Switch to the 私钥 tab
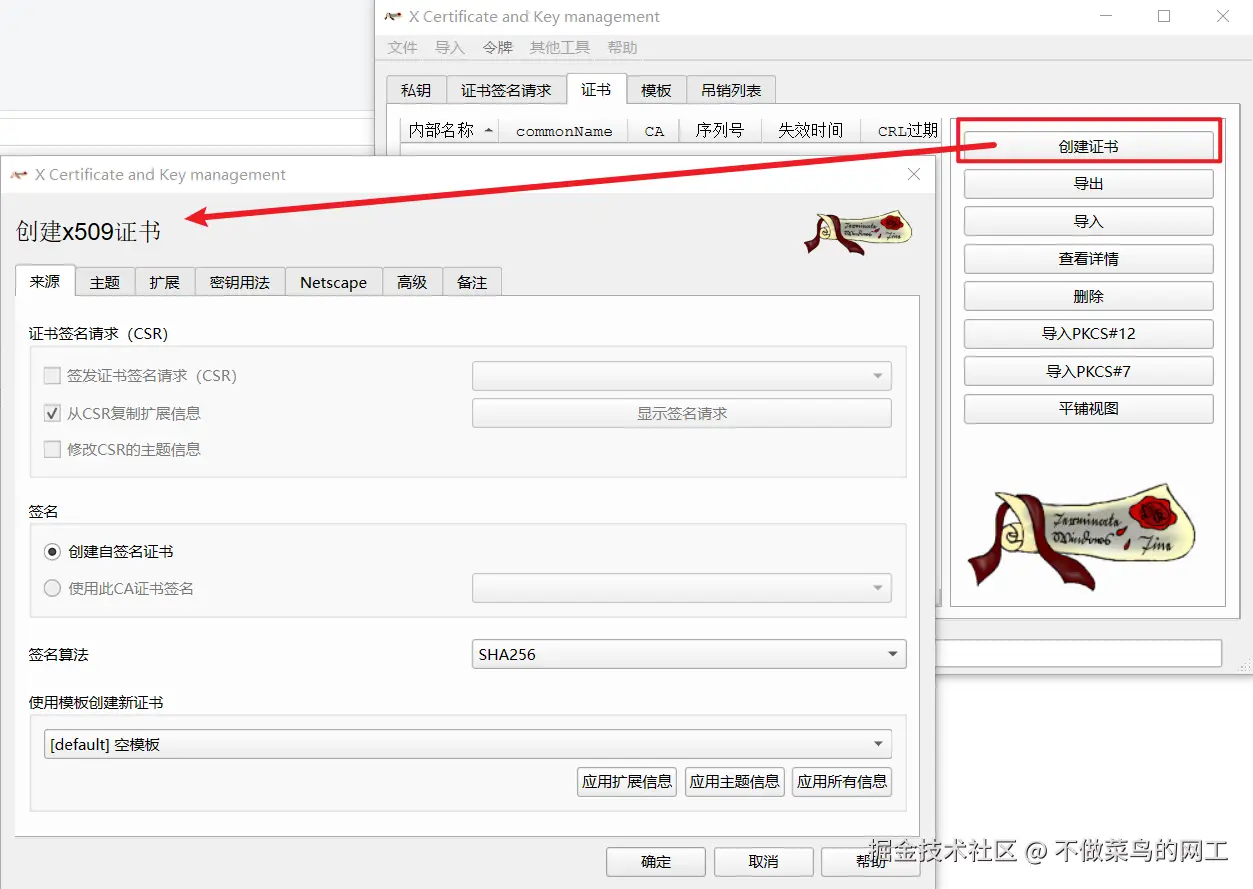The height and width of the screenshot is (889, 1253). click(416, 89)
